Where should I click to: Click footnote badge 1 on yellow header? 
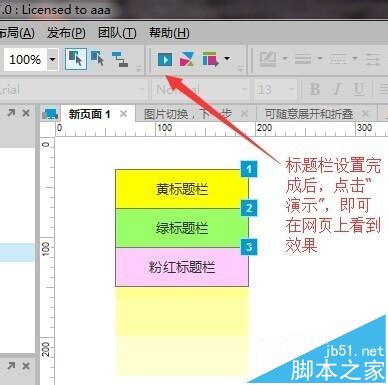pos(249,169)
